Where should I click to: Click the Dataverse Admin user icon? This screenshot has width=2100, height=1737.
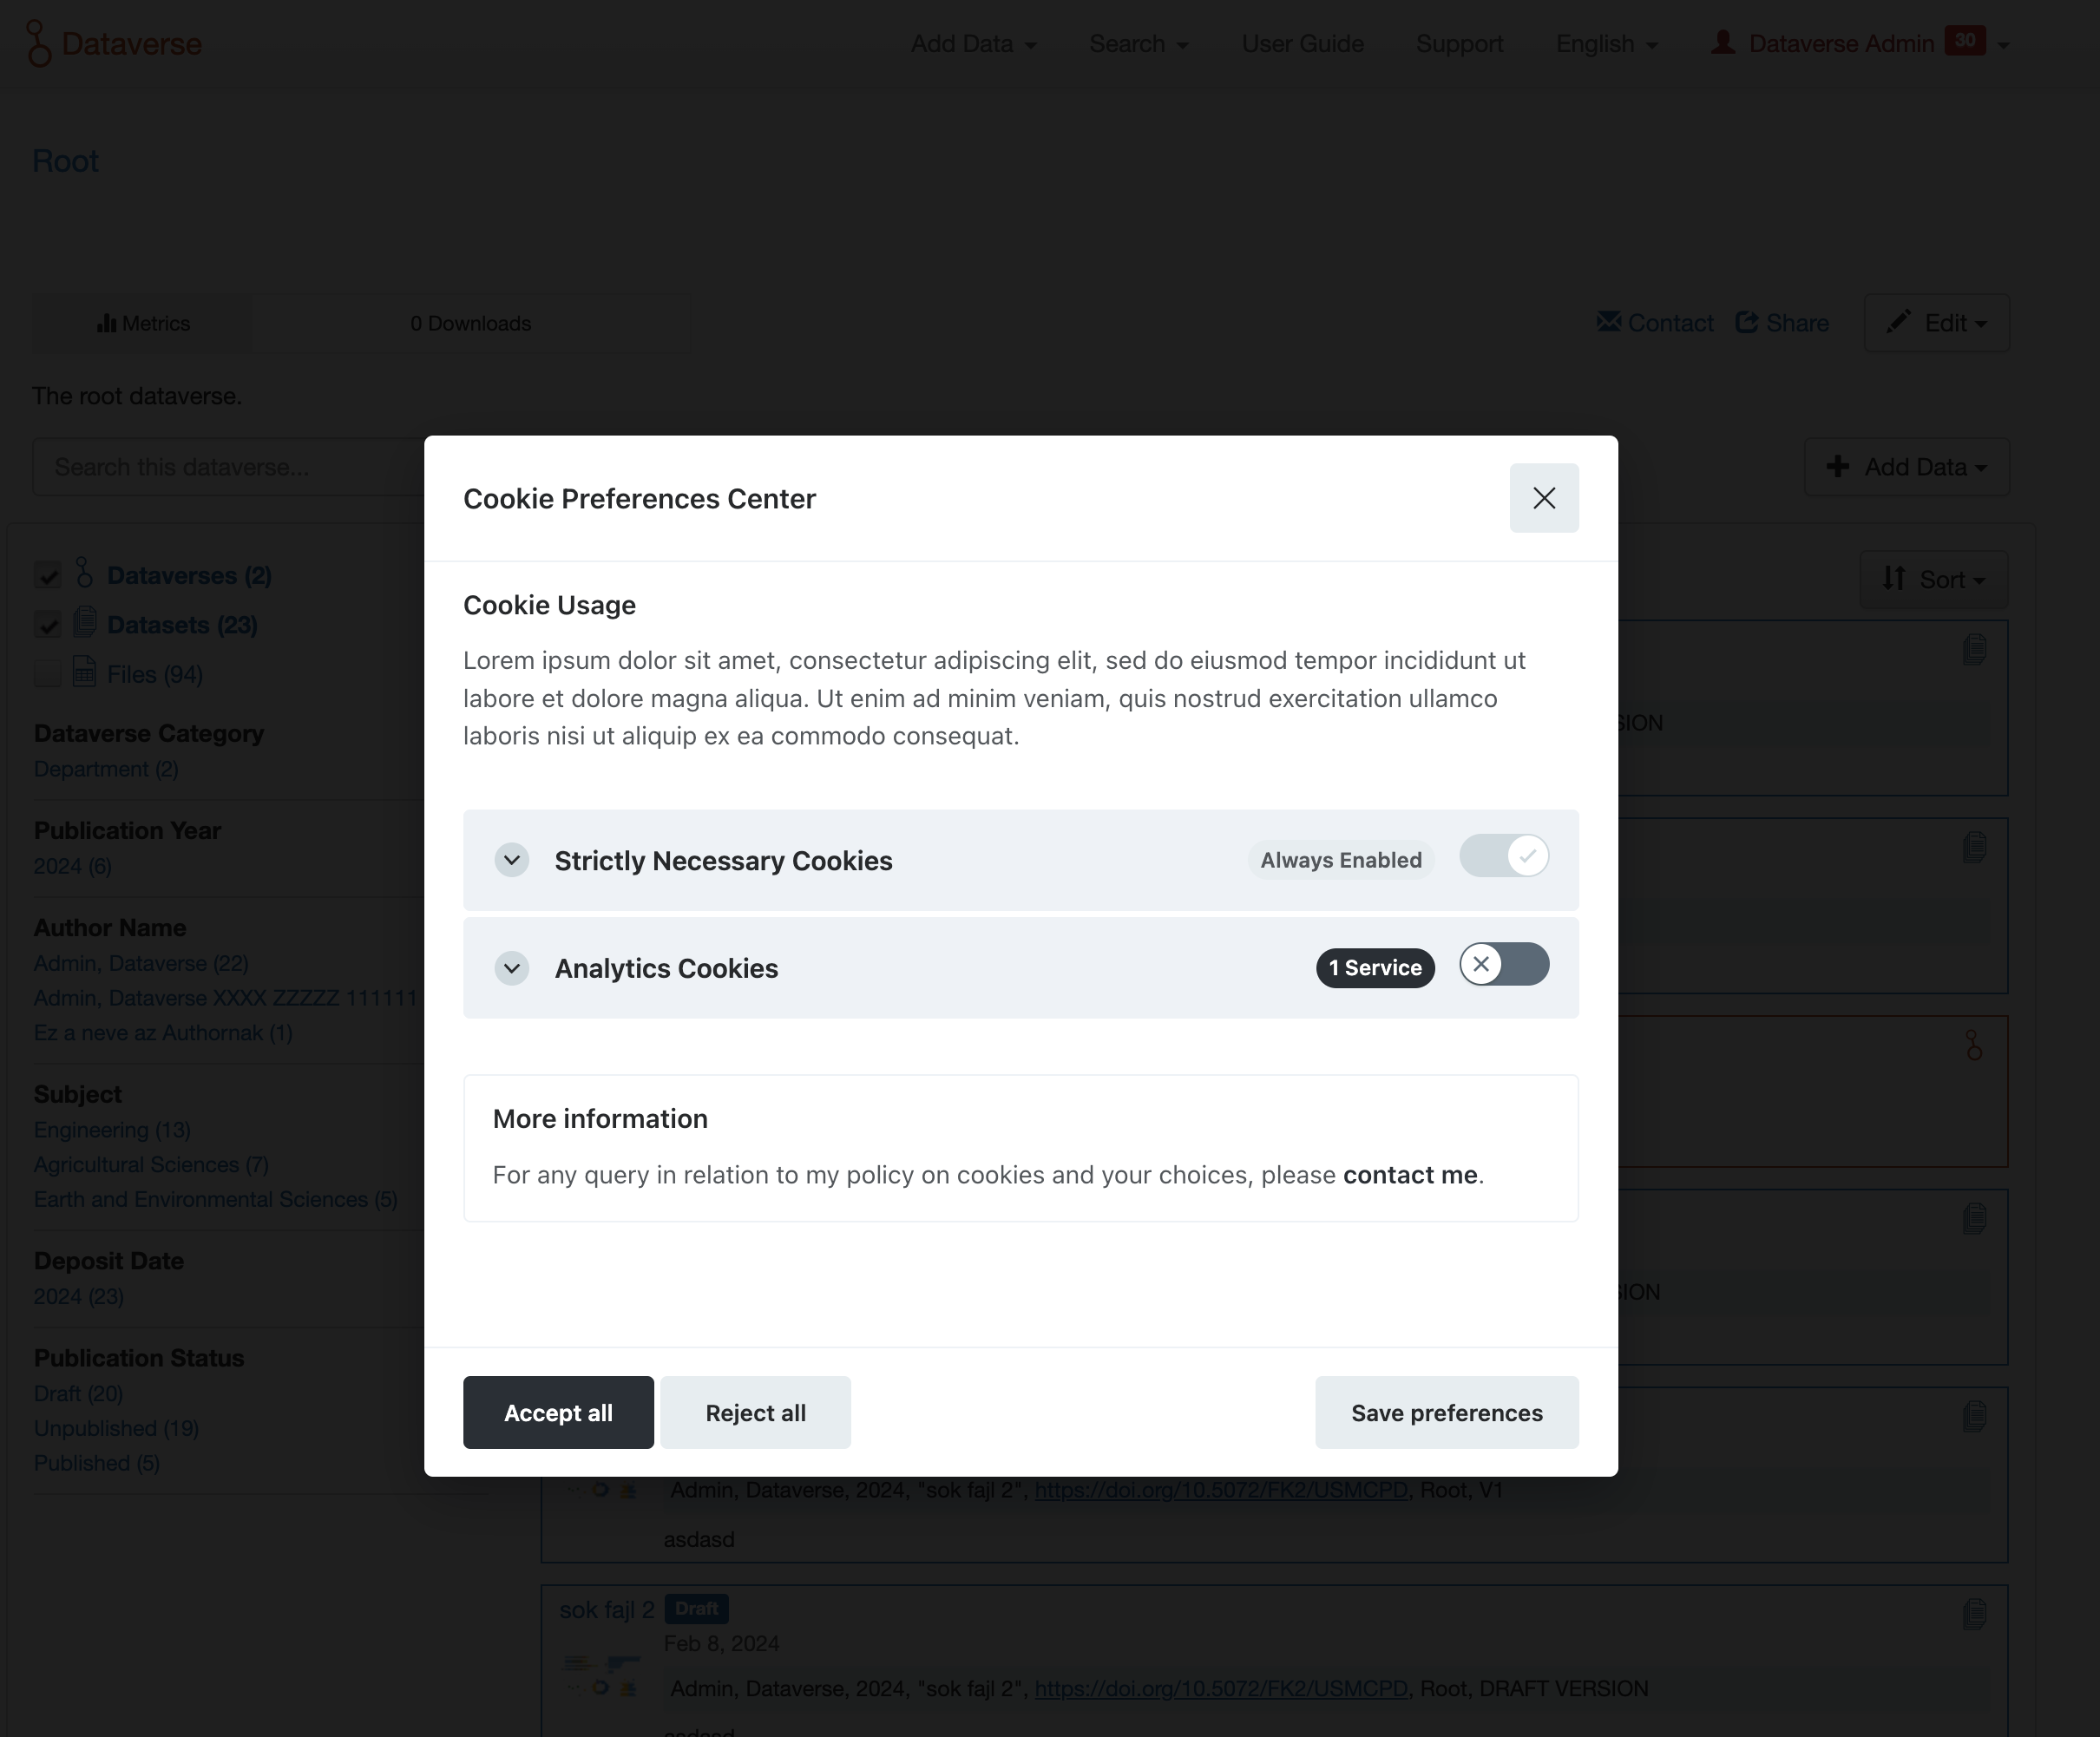pos(1722,43)
